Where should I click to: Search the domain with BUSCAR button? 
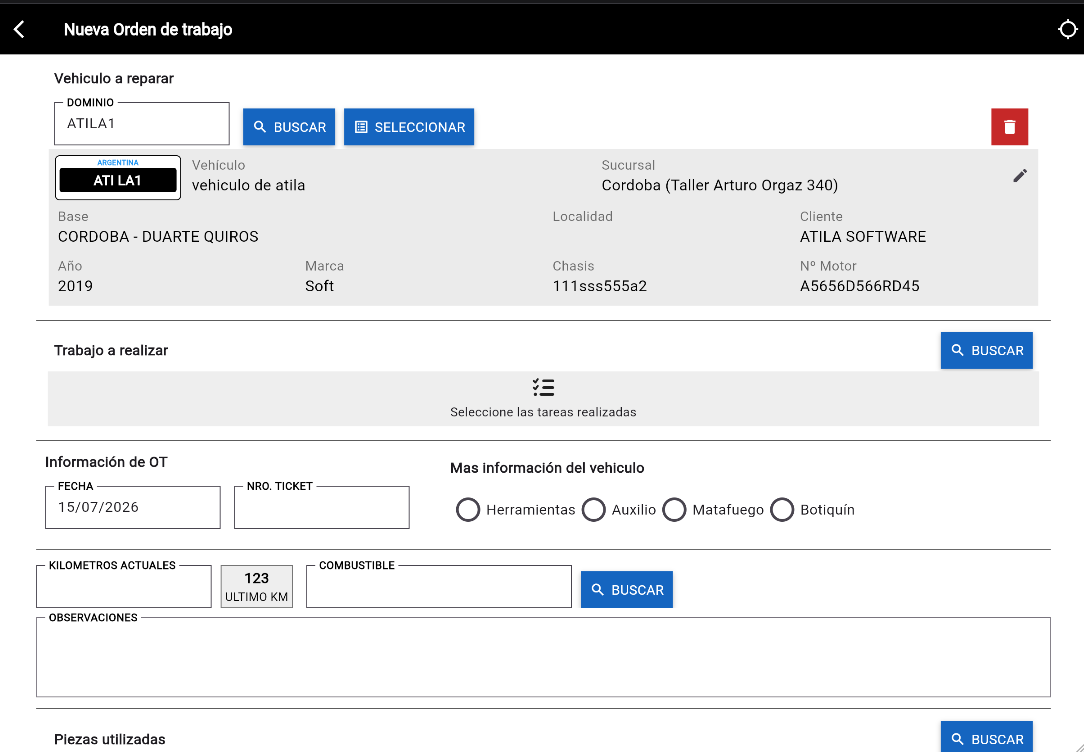[289, 126]
